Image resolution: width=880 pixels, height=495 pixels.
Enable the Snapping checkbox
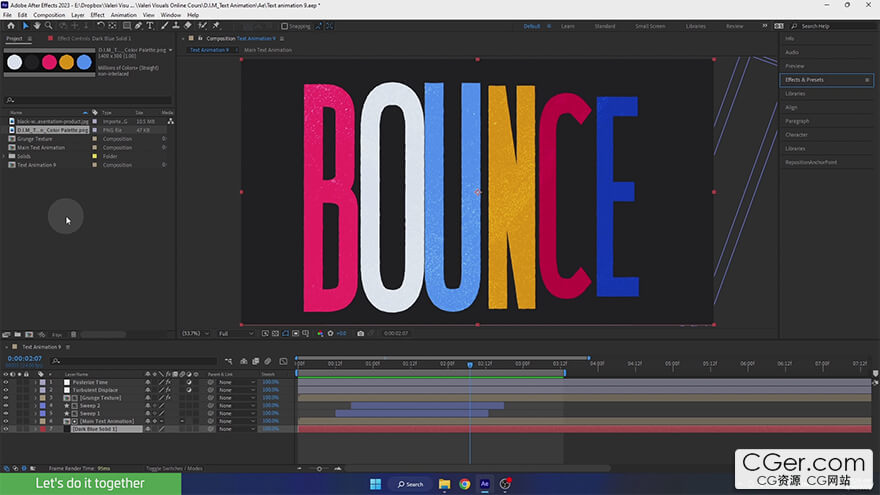click(x=282, y=26)
